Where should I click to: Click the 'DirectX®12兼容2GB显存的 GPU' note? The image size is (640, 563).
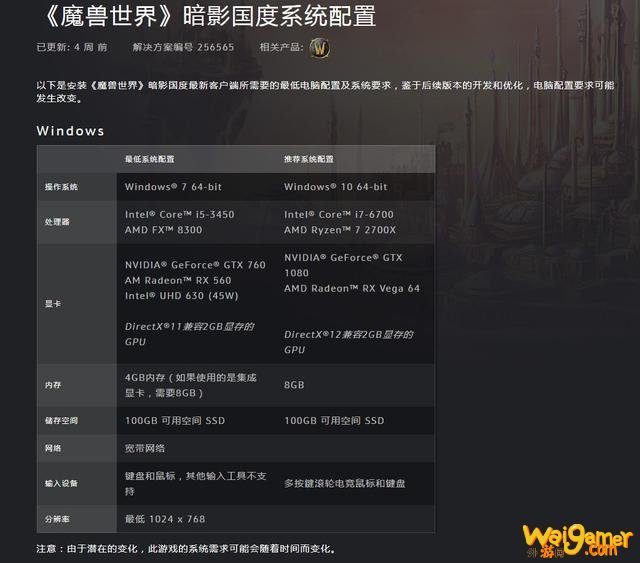click(x=349, y=342)
